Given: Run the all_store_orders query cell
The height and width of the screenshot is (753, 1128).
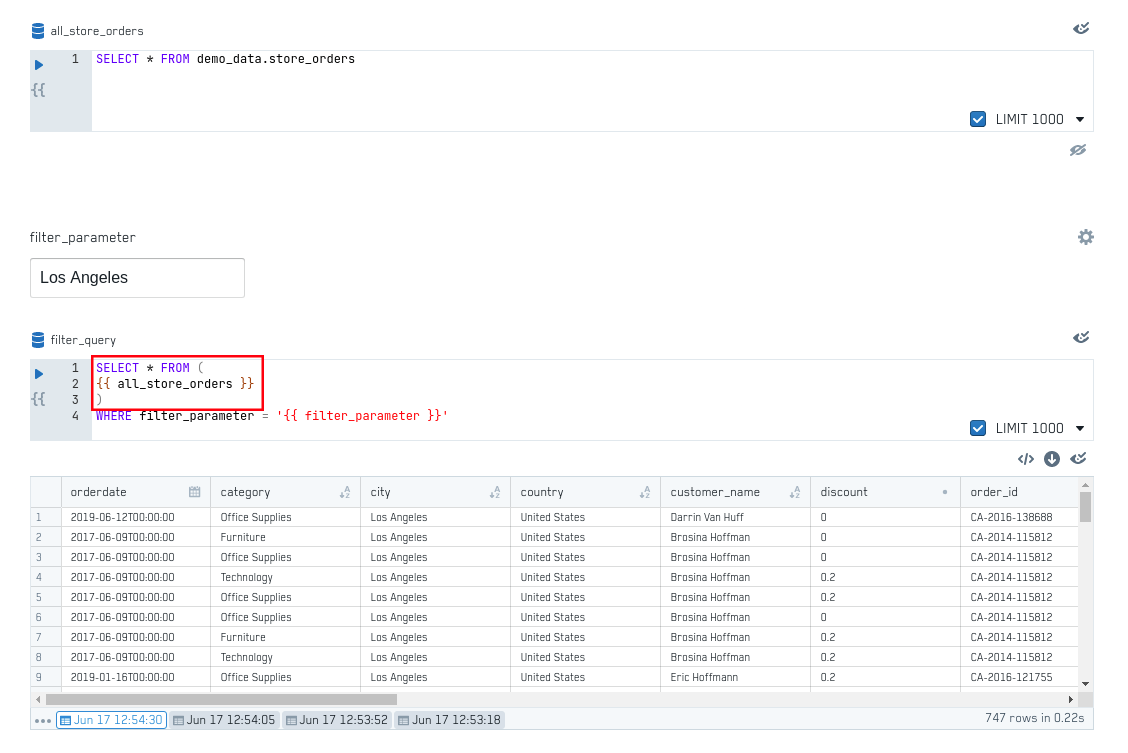Looking at the screenshot, I should [38, 64].
